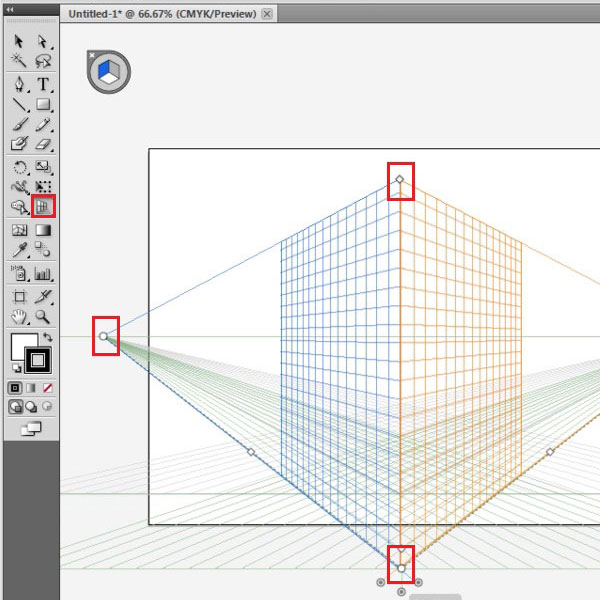
Task: Choose the Gradient tool
Action: 43,230
